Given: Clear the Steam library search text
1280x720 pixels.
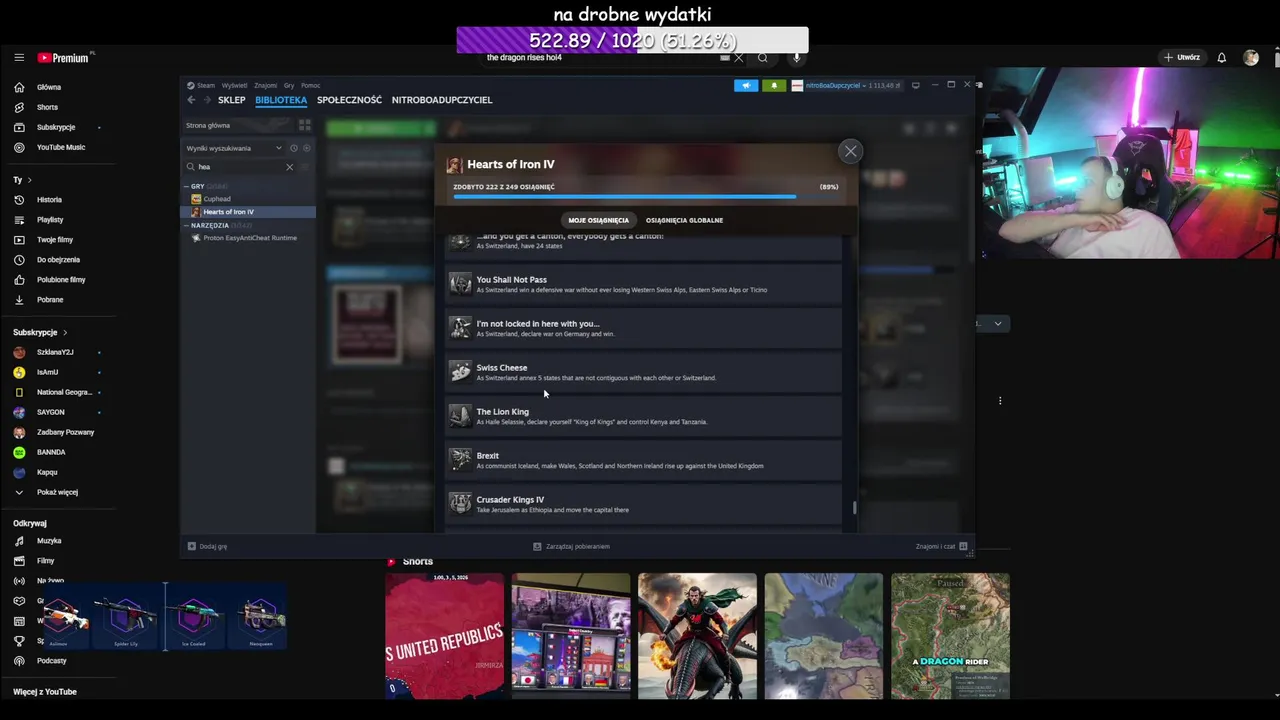Looking at the screenshot, I should click(x=290, y=167).
